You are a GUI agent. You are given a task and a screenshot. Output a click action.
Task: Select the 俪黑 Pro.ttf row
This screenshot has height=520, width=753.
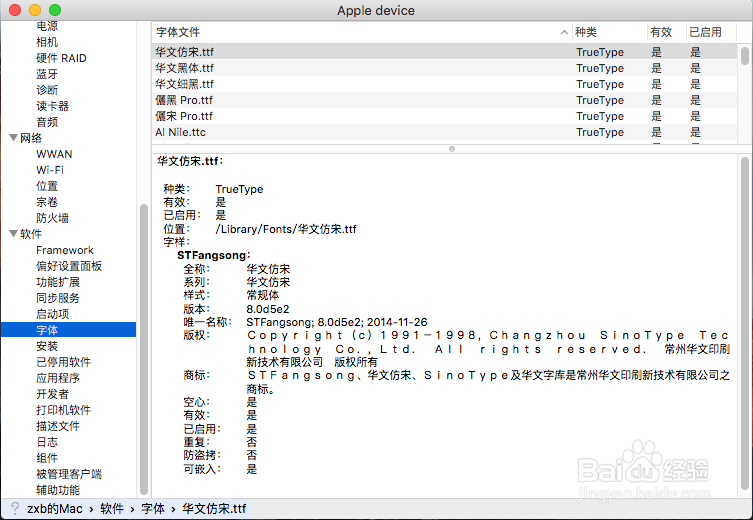coord(444,100)
